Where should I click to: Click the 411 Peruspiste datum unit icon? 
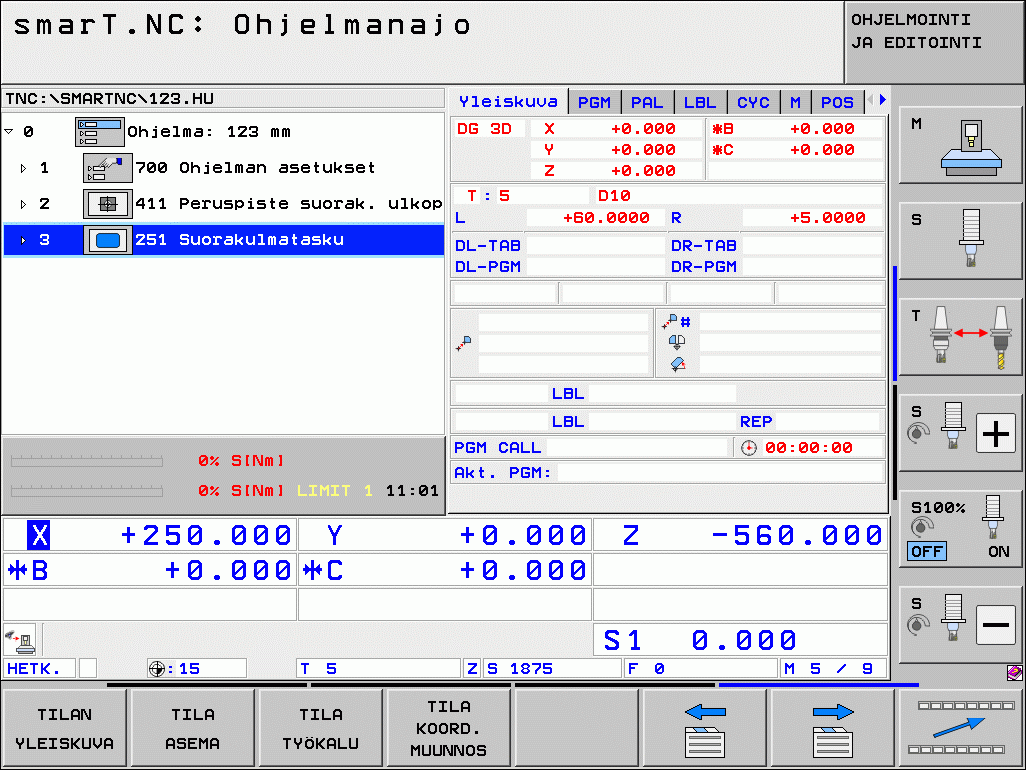coord(108,204)
